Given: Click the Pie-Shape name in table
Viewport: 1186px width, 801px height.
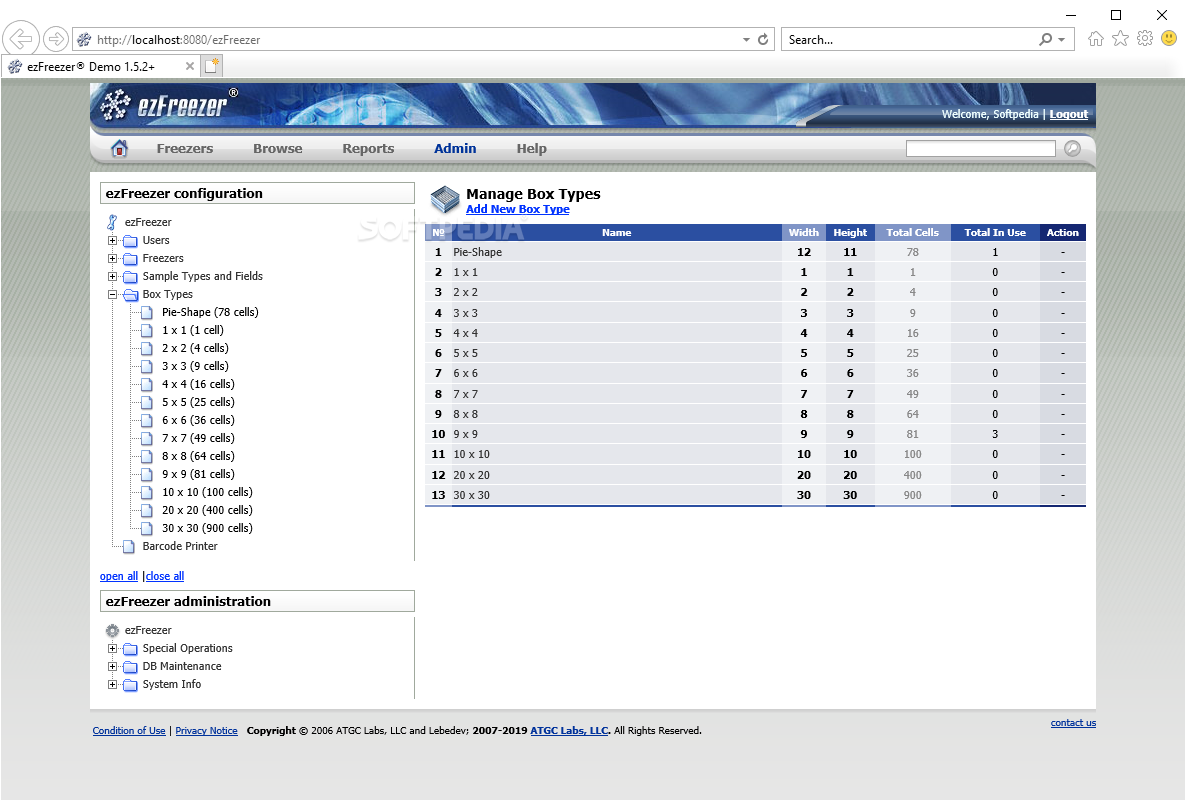Looking at the screenshot, I should coord(477,253).
